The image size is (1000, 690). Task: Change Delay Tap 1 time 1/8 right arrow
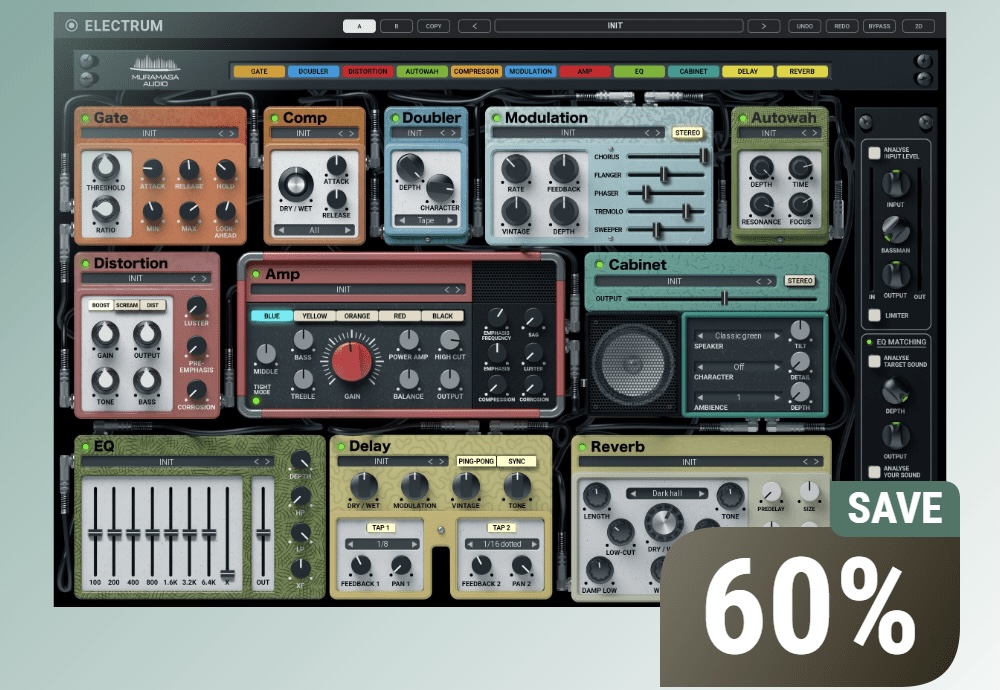pos(415,544)
